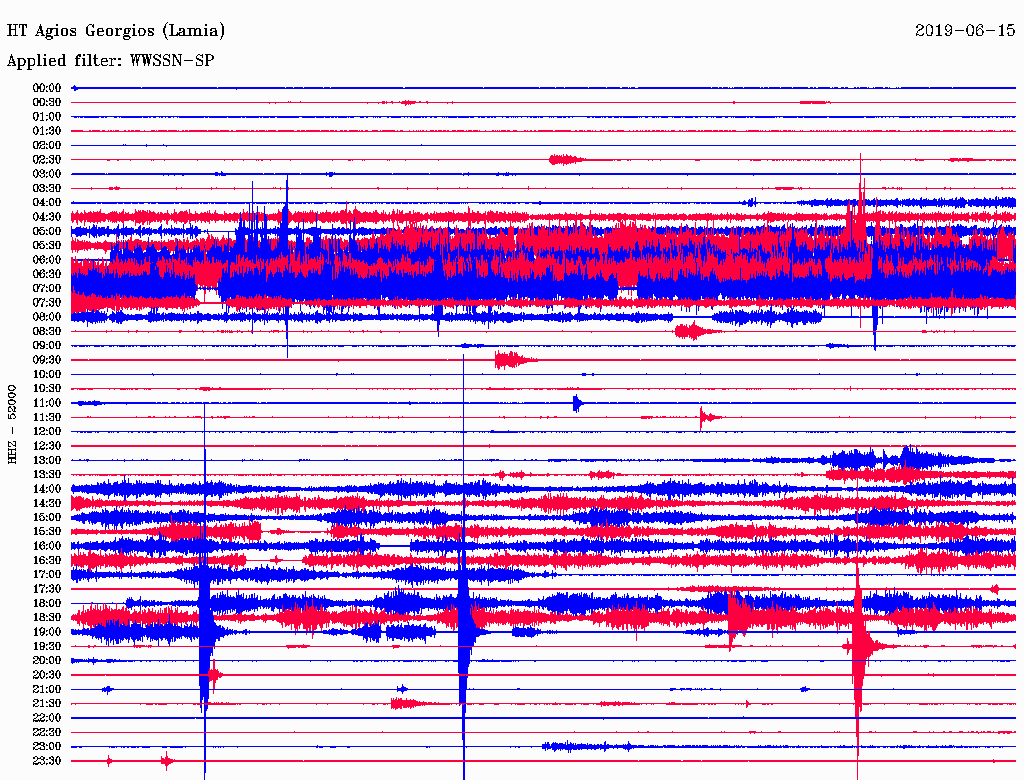This screenshot has height=780, width=1024.
Task: Select the 02:30 time label
Action: [47, 160]
